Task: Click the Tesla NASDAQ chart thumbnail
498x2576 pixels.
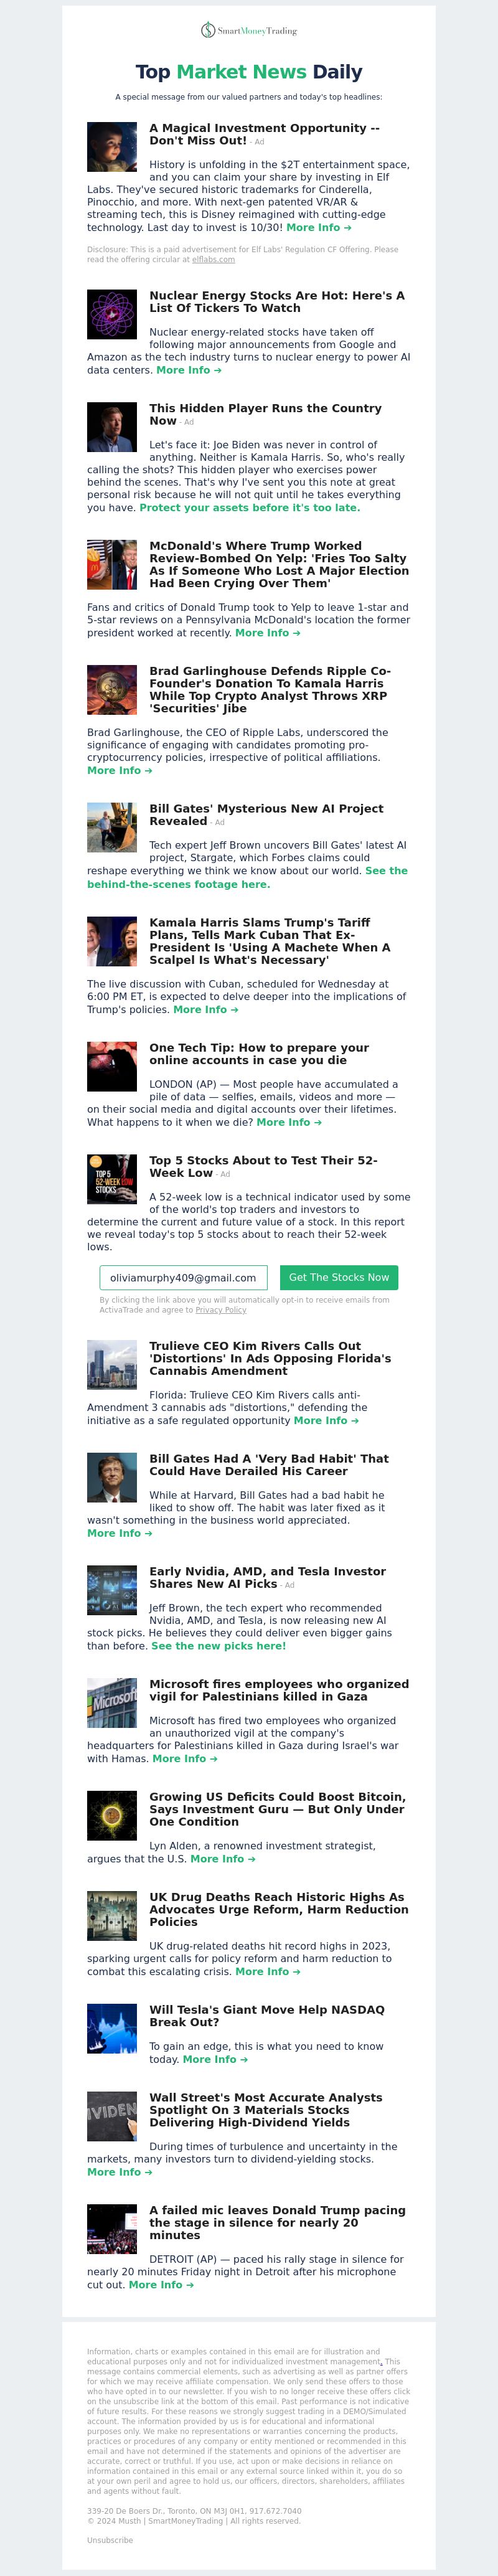Action: (112, 2029)
